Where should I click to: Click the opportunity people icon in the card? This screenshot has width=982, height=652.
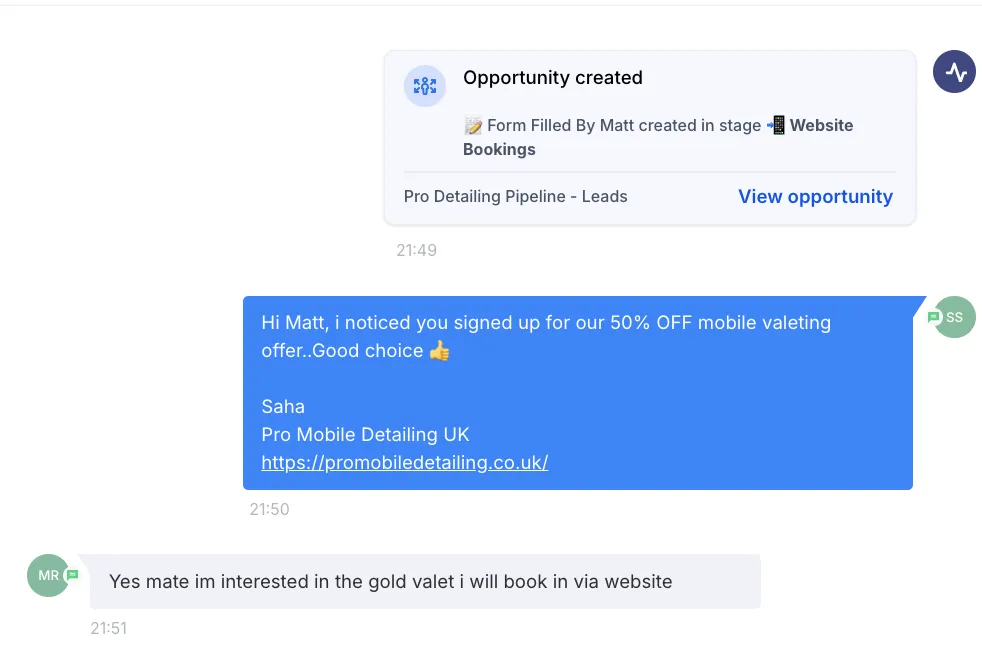click(x=425, y=86)
